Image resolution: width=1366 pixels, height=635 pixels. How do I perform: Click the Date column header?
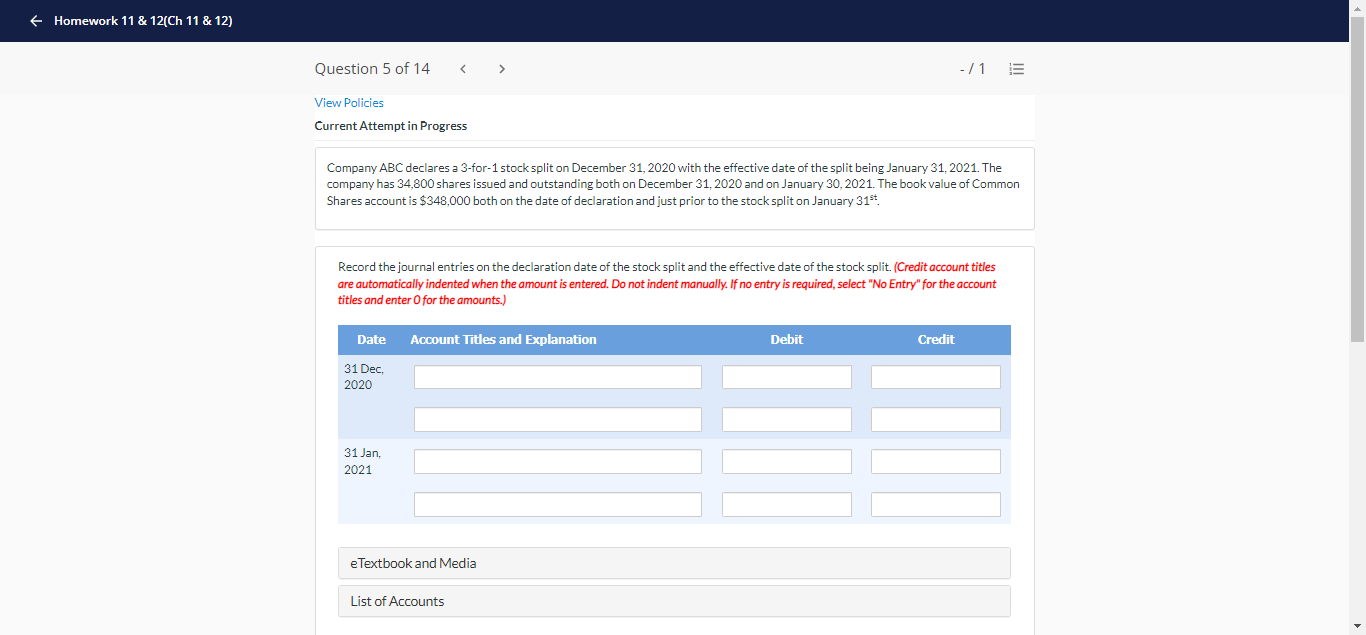(x=371, y=340)
